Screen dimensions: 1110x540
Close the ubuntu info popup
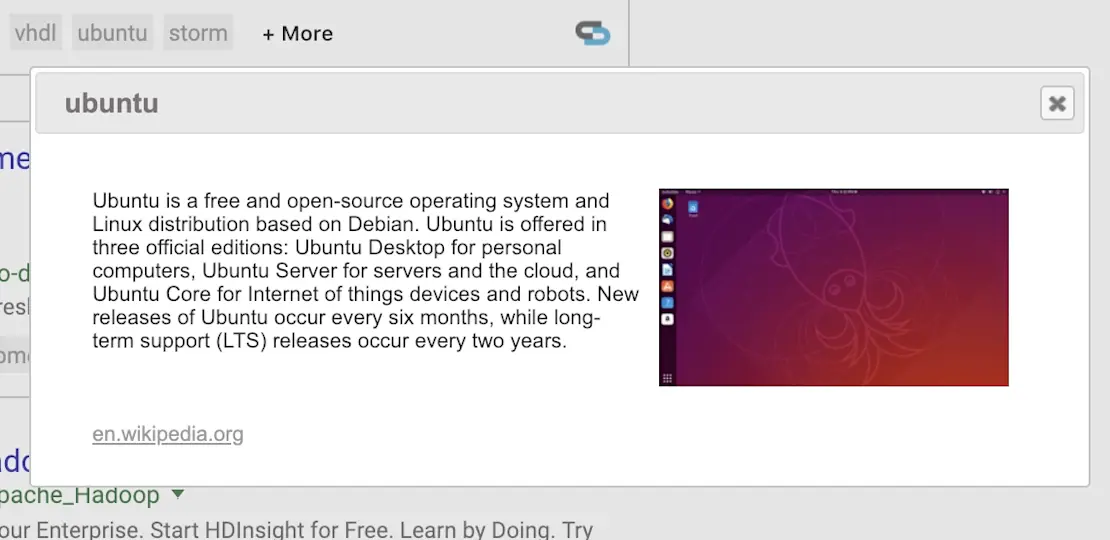(x=1057, y=103)
